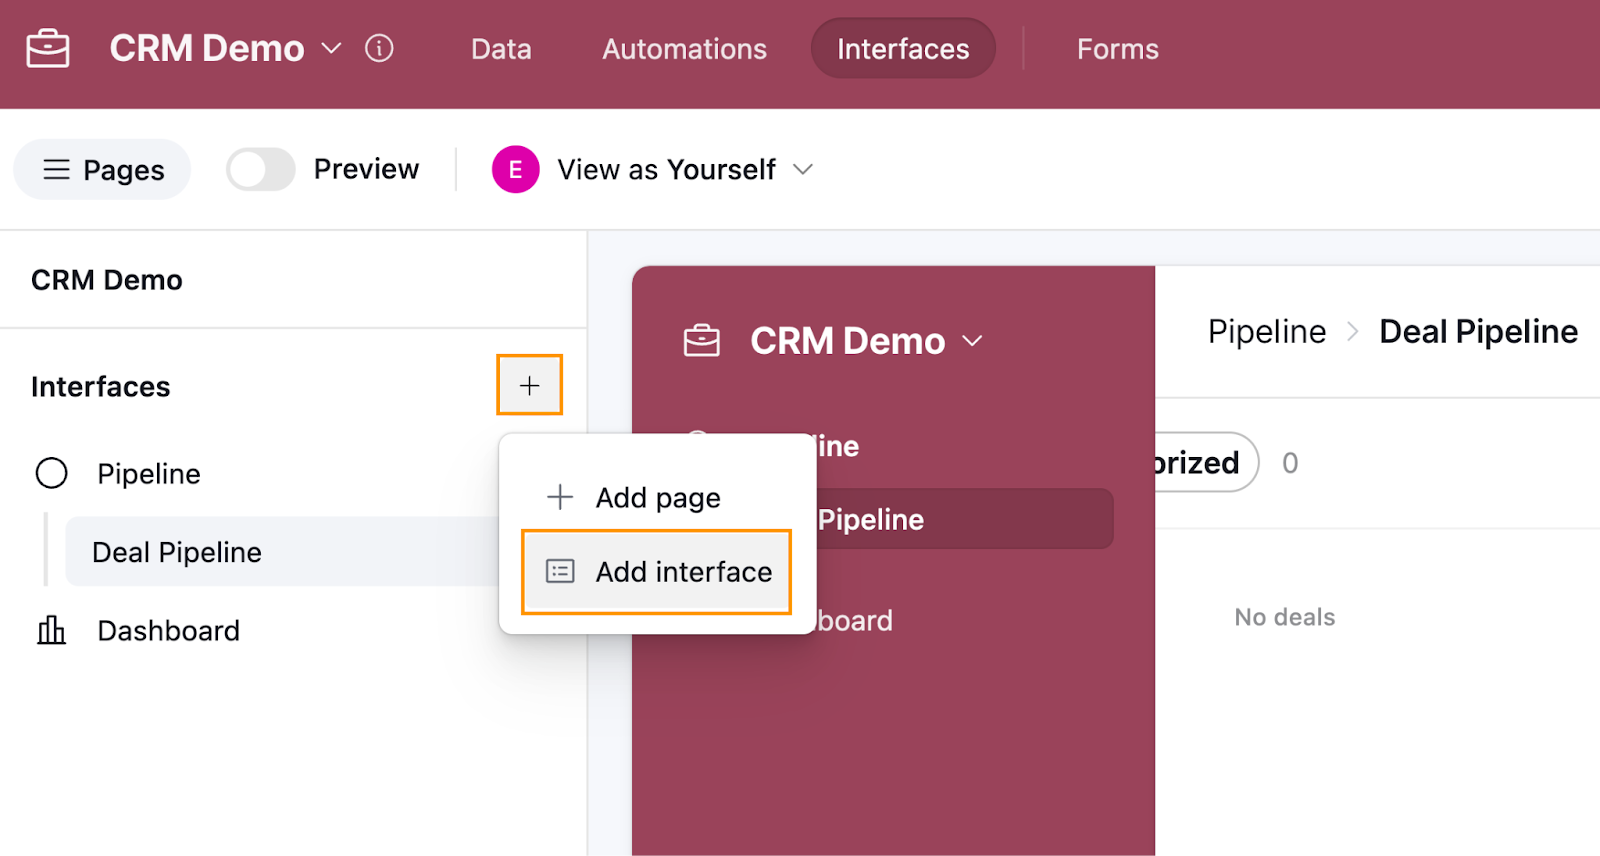
Task: Switch to the Automations tab
Action: click(x=684, y=49)
